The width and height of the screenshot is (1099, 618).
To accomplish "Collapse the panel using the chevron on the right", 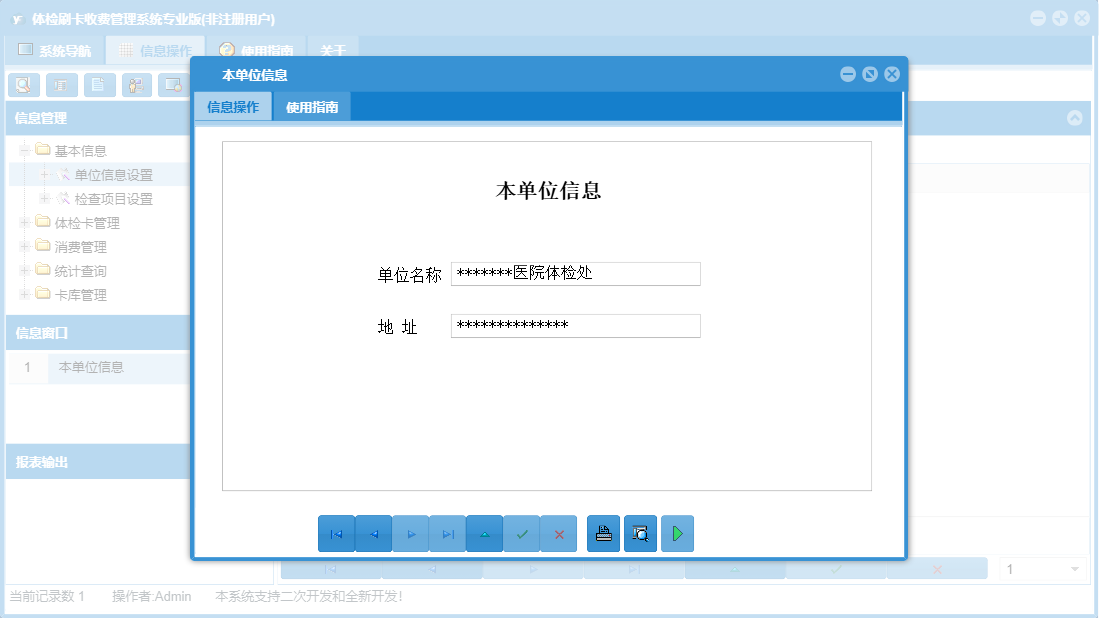I will coord(1075,118).
